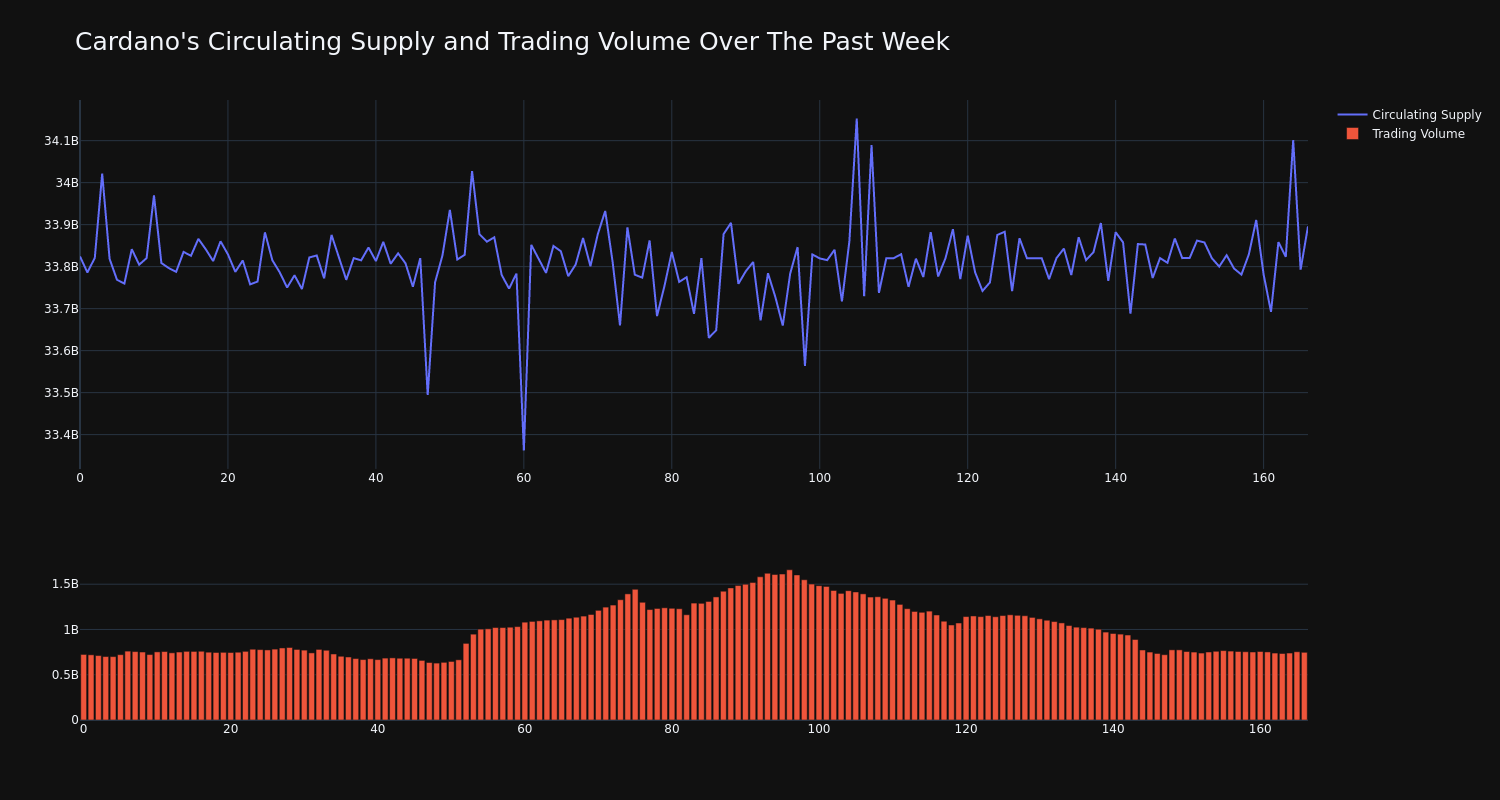Click the tallest trading volume bar near 96
This screenshot has width=1500, height=800.
[789, 645]
